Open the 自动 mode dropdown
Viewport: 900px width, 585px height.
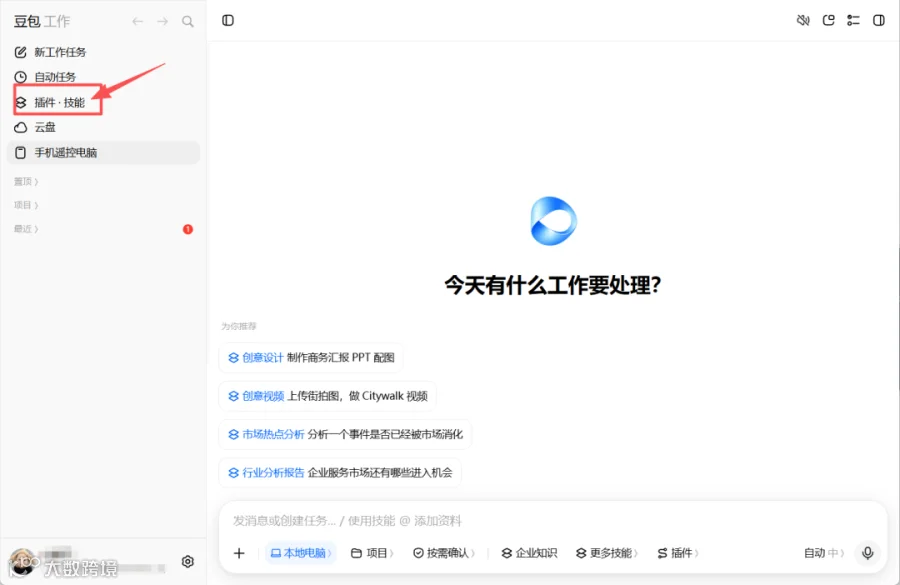(824, 553)
